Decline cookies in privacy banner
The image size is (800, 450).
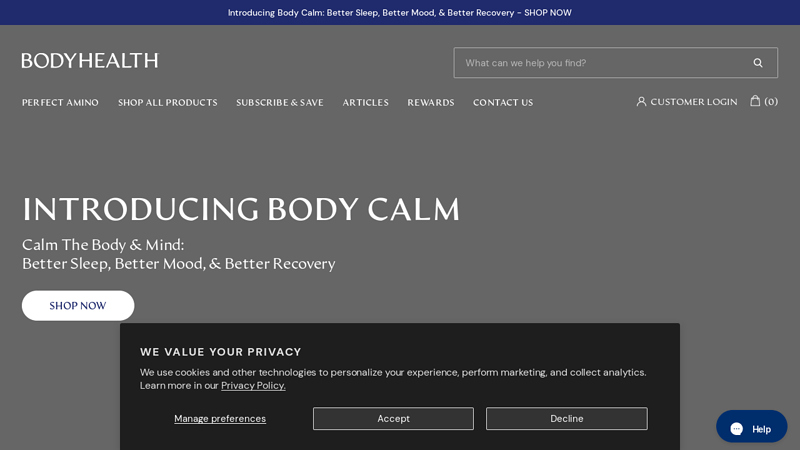click(567, 418)
